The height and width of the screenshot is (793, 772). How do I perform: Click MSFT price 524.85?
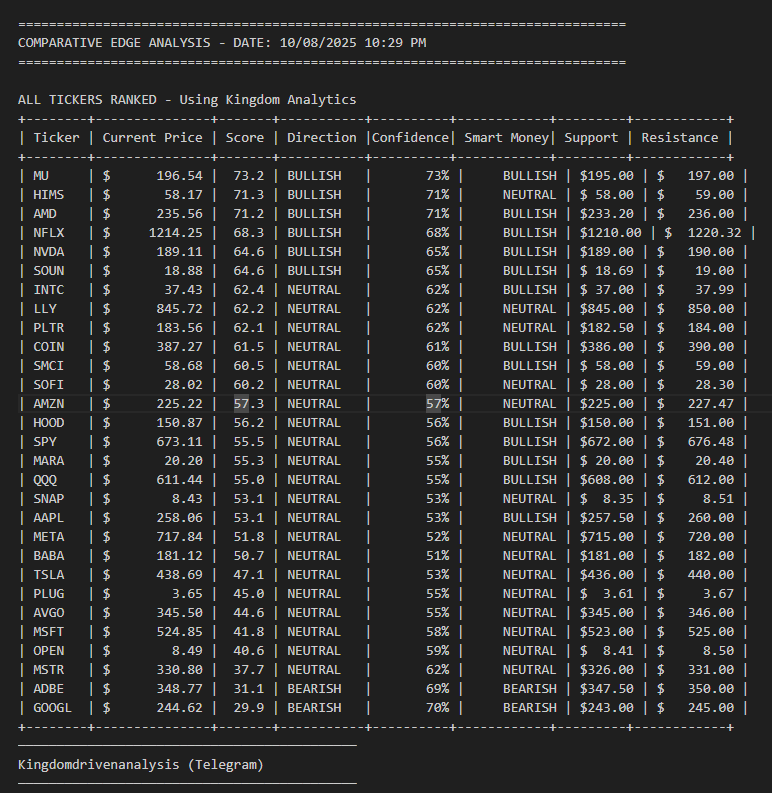(x=180, y=632)
